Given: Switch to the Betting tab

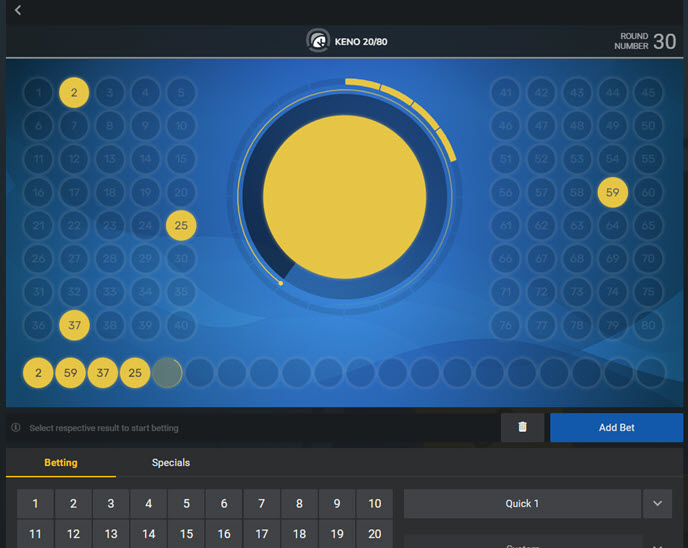Looking at the screenshot, I should point(61,463).
